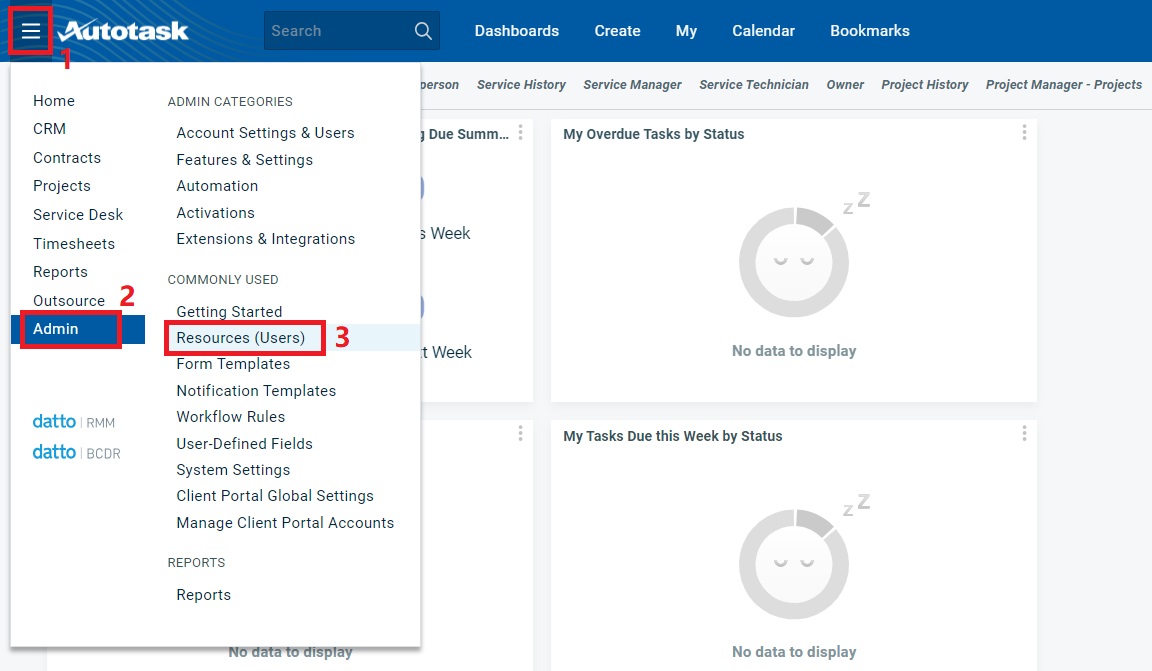Click the Autotask logo
Viewport: 1152px width, 671px height.
(123, 31)
